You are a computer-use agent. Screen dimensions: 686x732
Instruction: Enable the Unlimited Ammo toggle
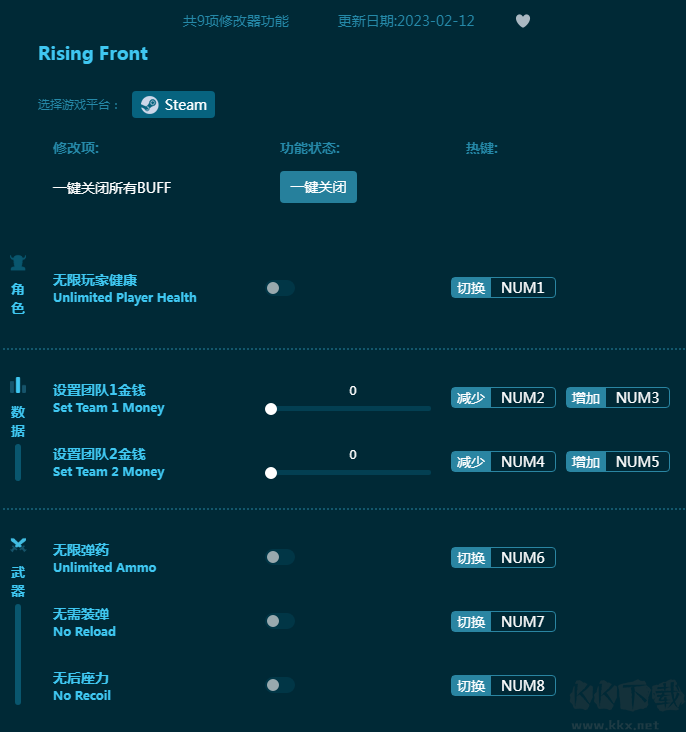tap(280, 557)
